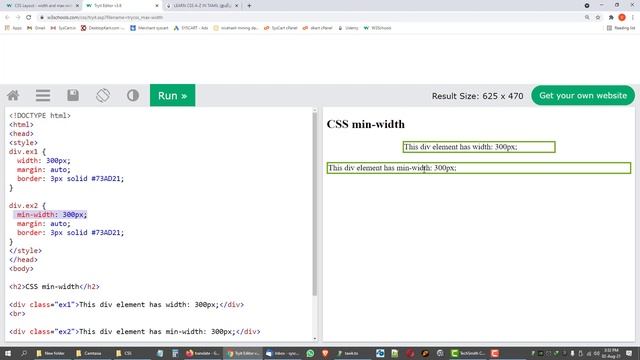Viewport: 640px width, 360px height.
Task: Click the CSS min-width heading in the result
Action: click(366, 124)
